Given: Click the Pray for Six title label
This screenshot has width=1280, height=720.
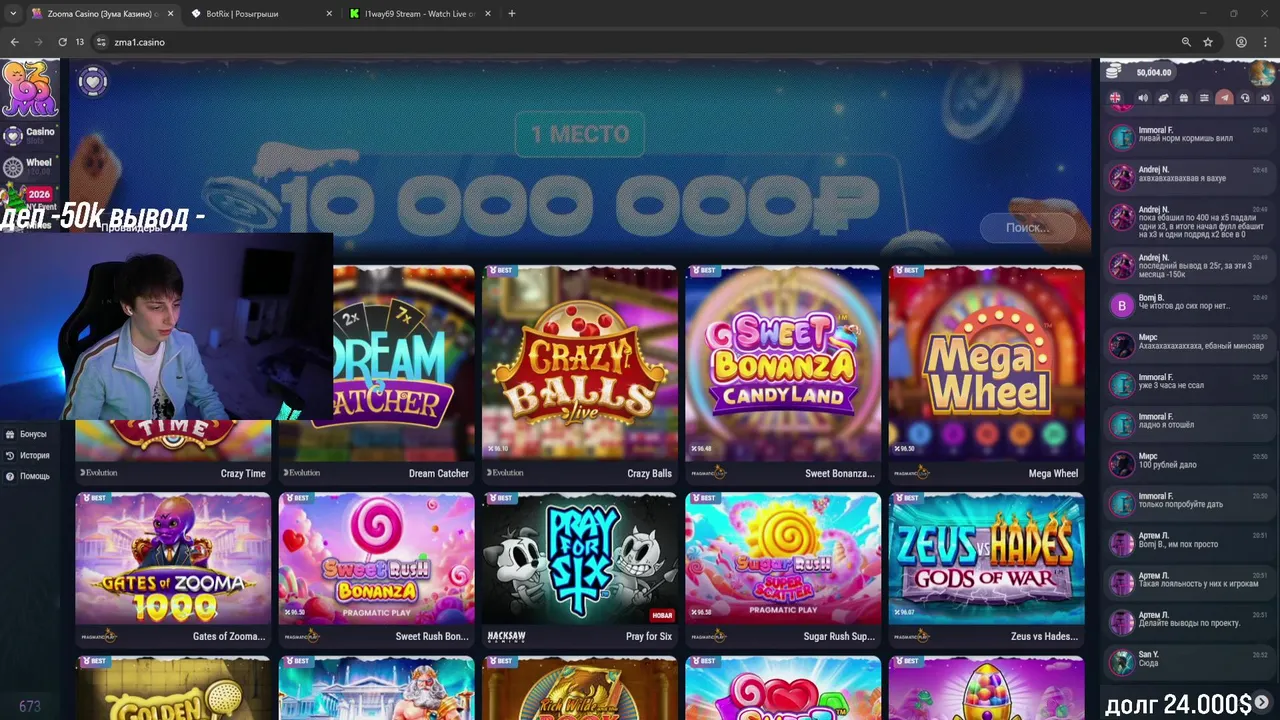Looking at the screenshot, I should point(649,637).
